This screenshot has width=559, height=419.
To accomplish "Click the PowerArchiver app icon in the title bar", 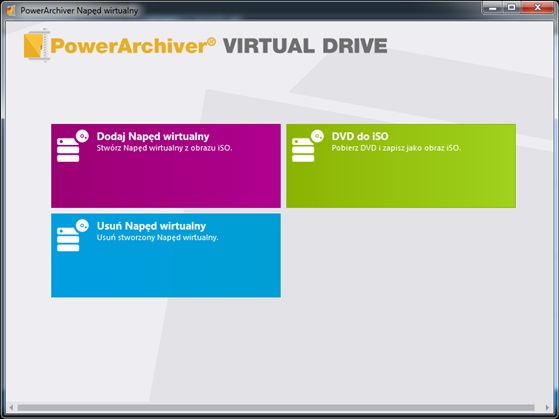I will coord(11,10).
